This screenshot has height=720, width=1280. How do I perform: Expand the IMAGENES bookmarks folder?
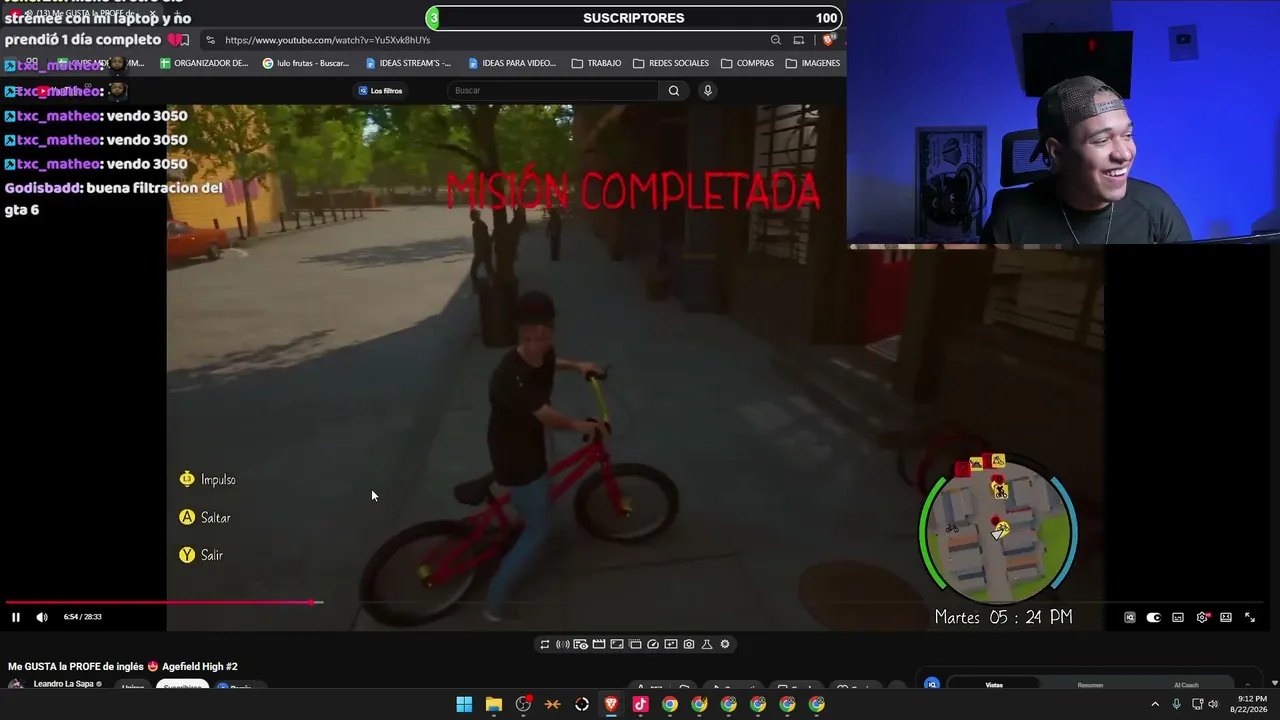point(813,63)
